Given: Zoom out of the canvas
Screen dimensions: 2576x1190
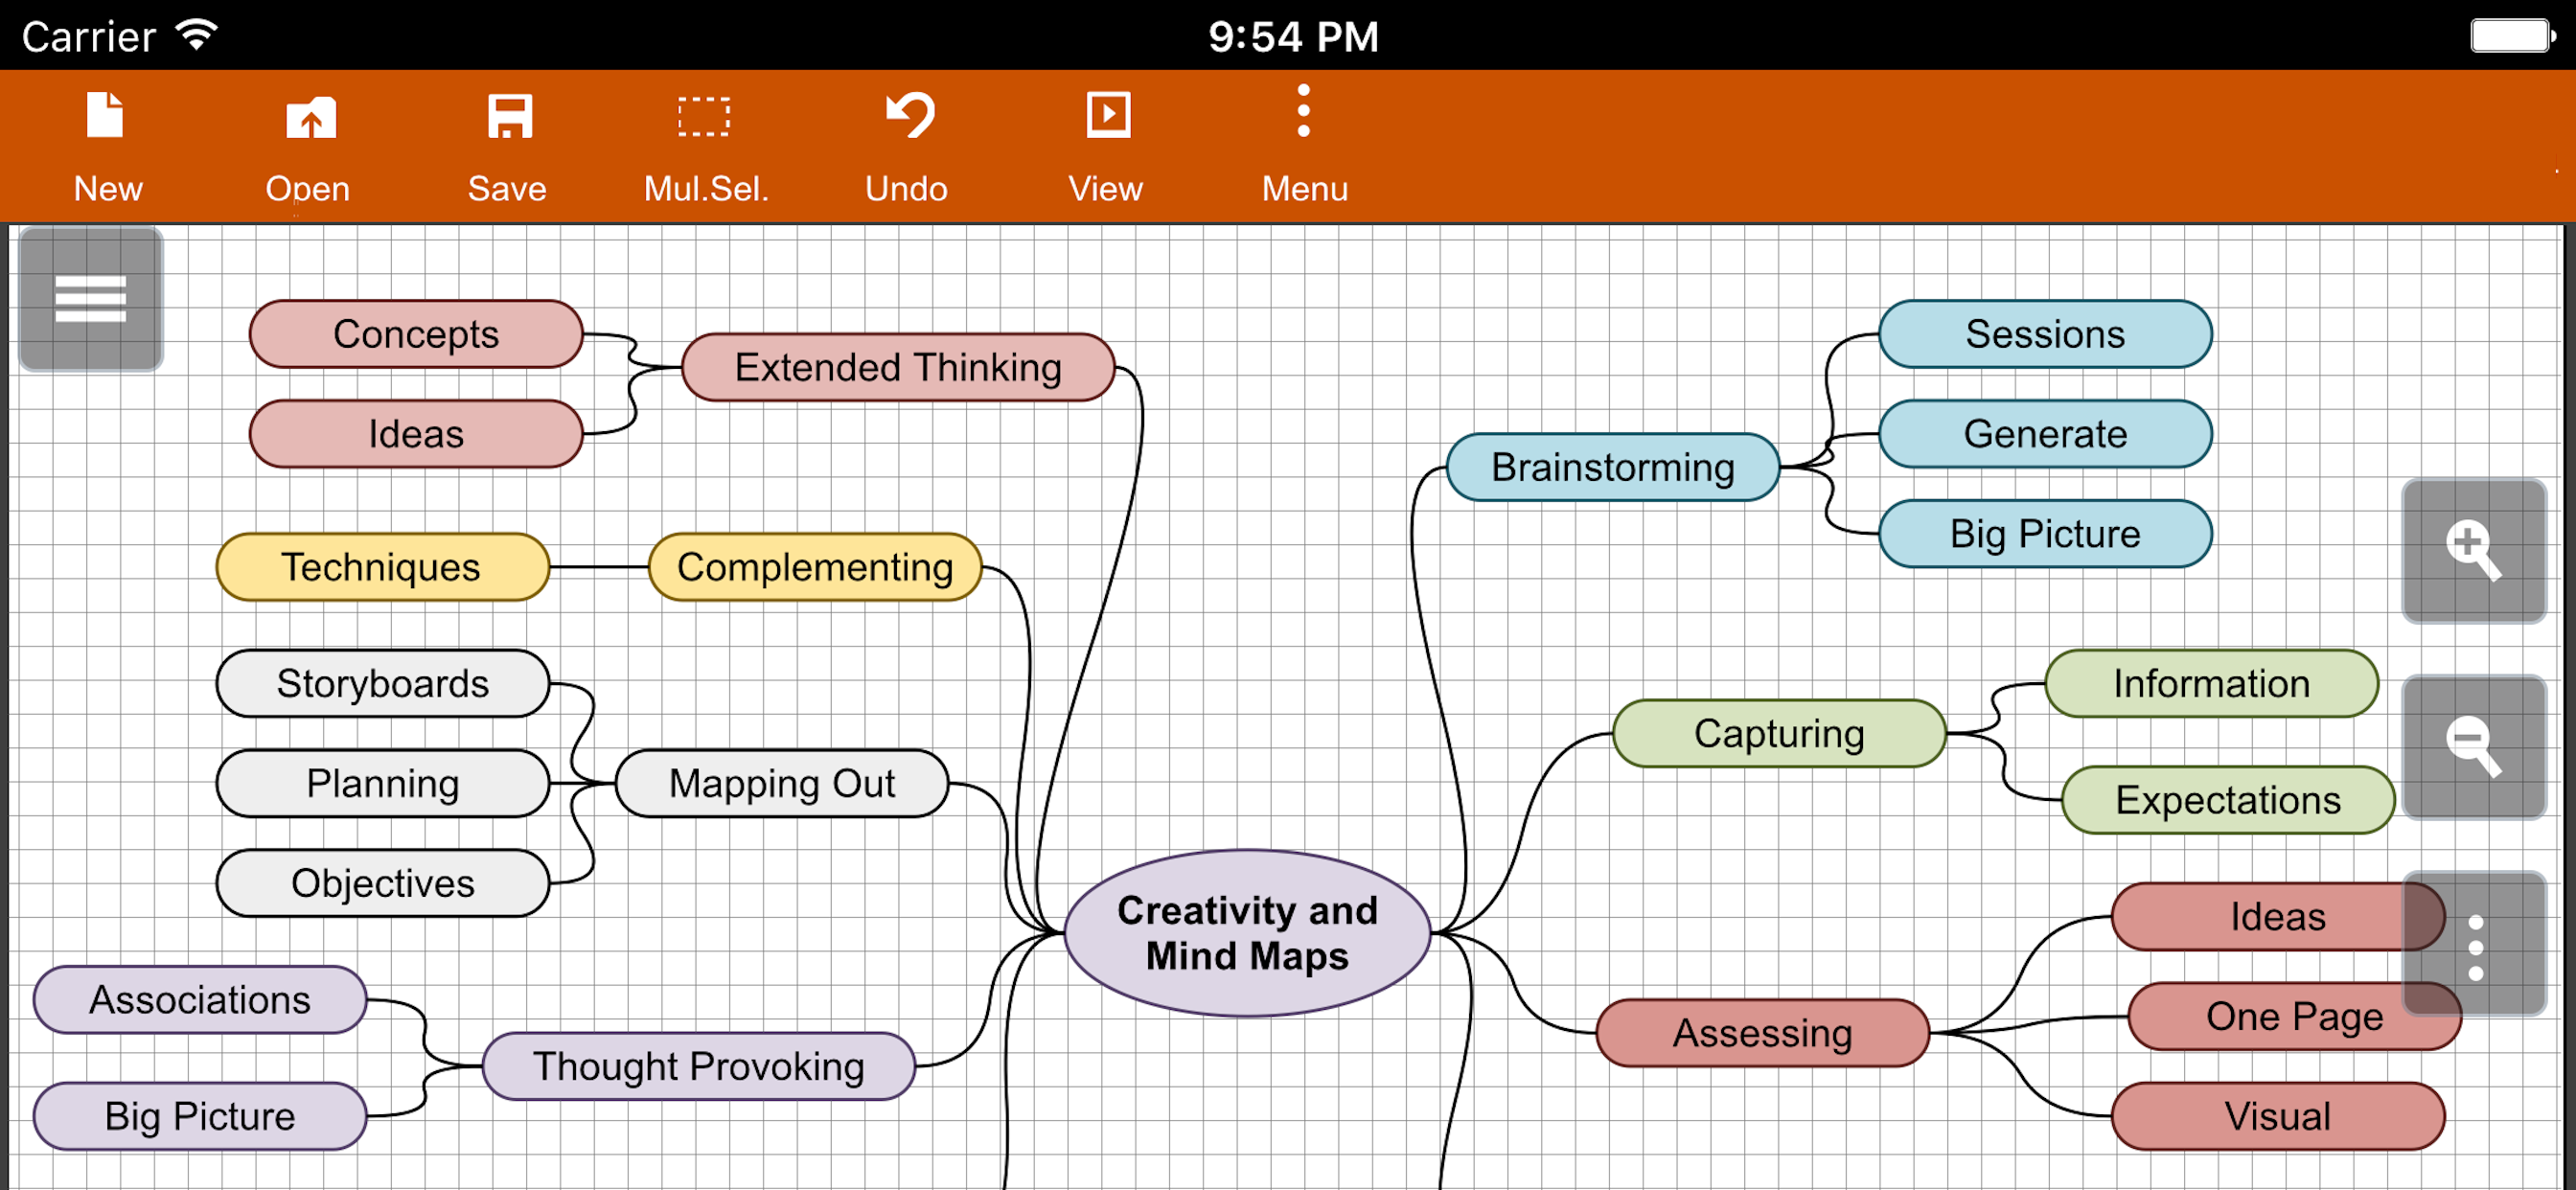Looking at the screenshot, I should coord(2473,747).
